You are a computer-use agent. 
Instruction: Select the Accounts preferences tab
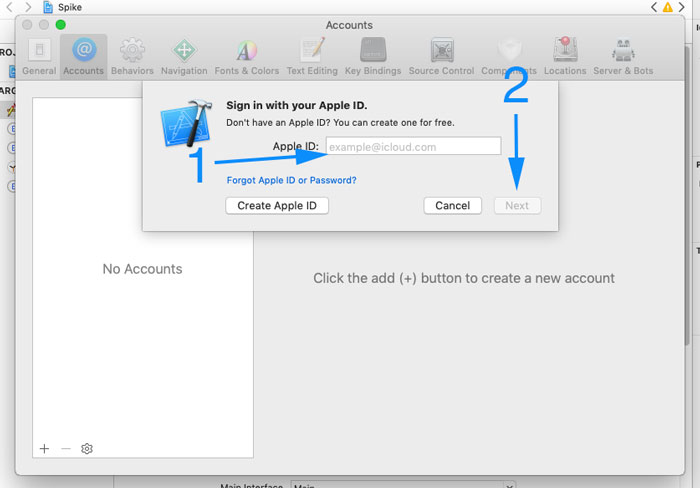coord(83,57)
